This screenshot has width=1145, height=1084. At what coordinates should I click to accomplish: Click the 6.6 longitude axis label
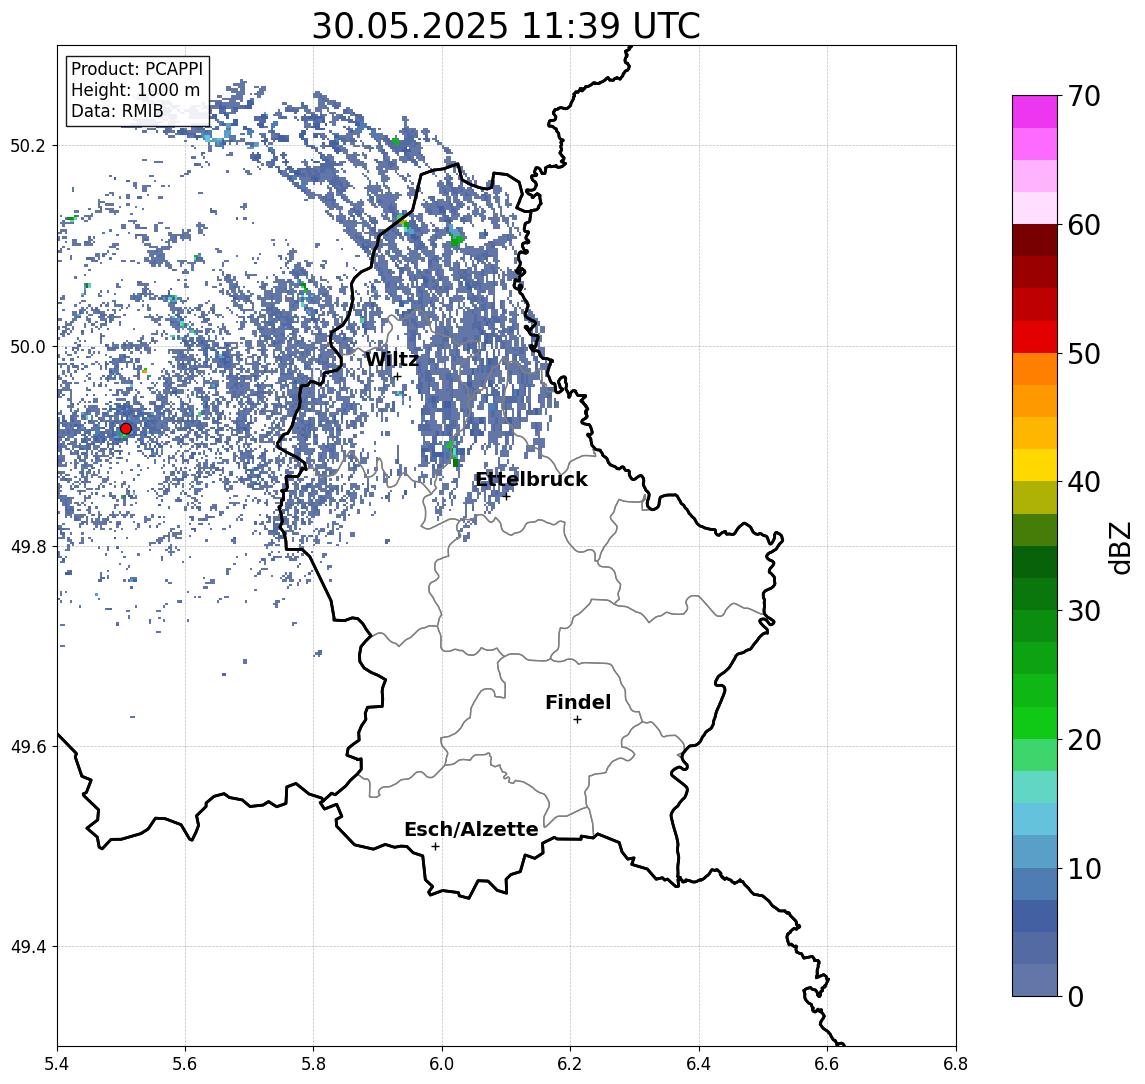[827, 1064]
